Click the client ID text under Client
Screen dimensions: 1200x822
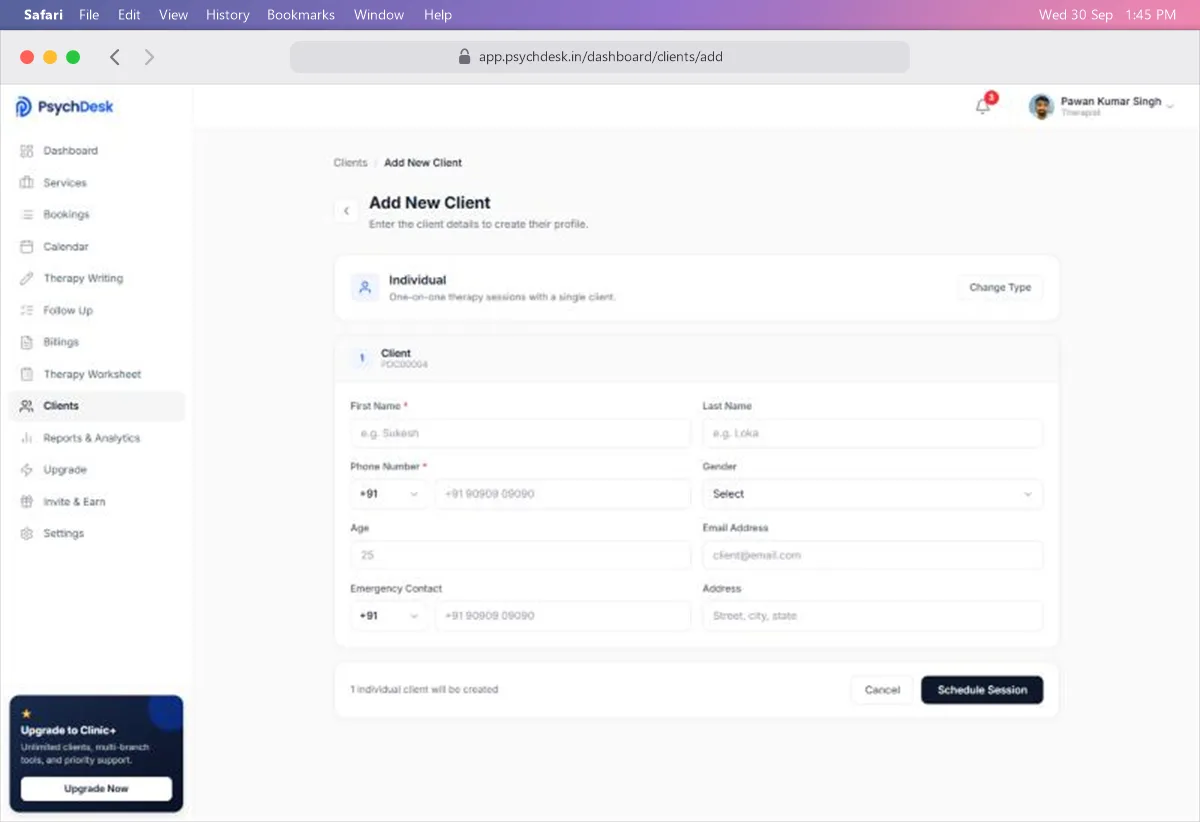pos(404,365)
